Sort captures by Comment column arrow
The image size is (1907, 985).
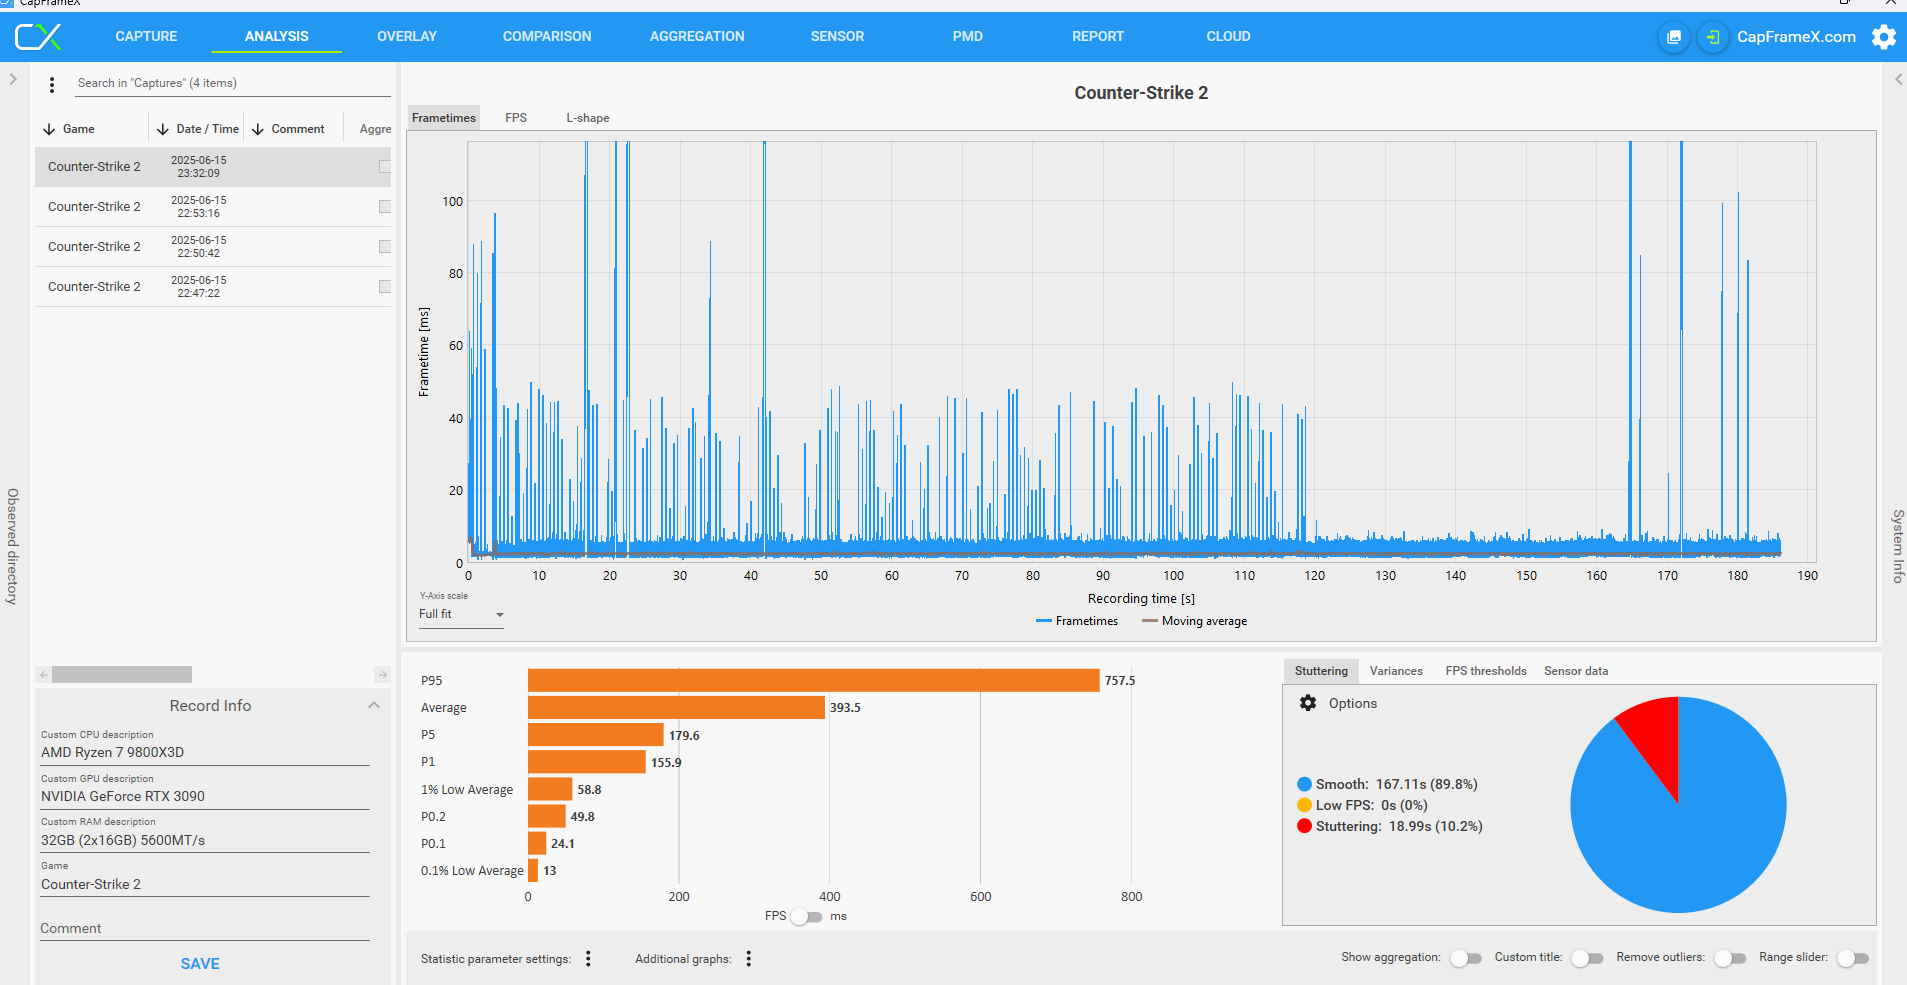[x=258, y=129]
